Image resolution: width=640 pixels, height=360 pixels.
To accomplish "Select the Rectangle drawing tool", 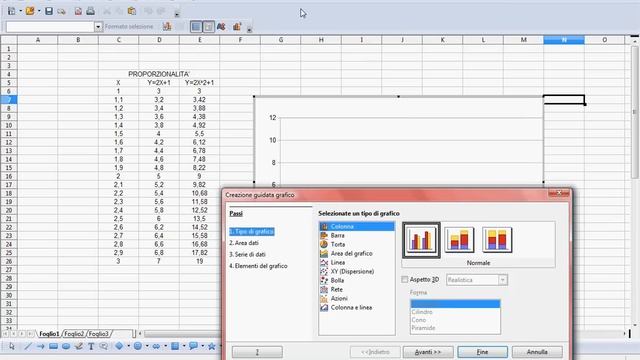I will (53, 347).
